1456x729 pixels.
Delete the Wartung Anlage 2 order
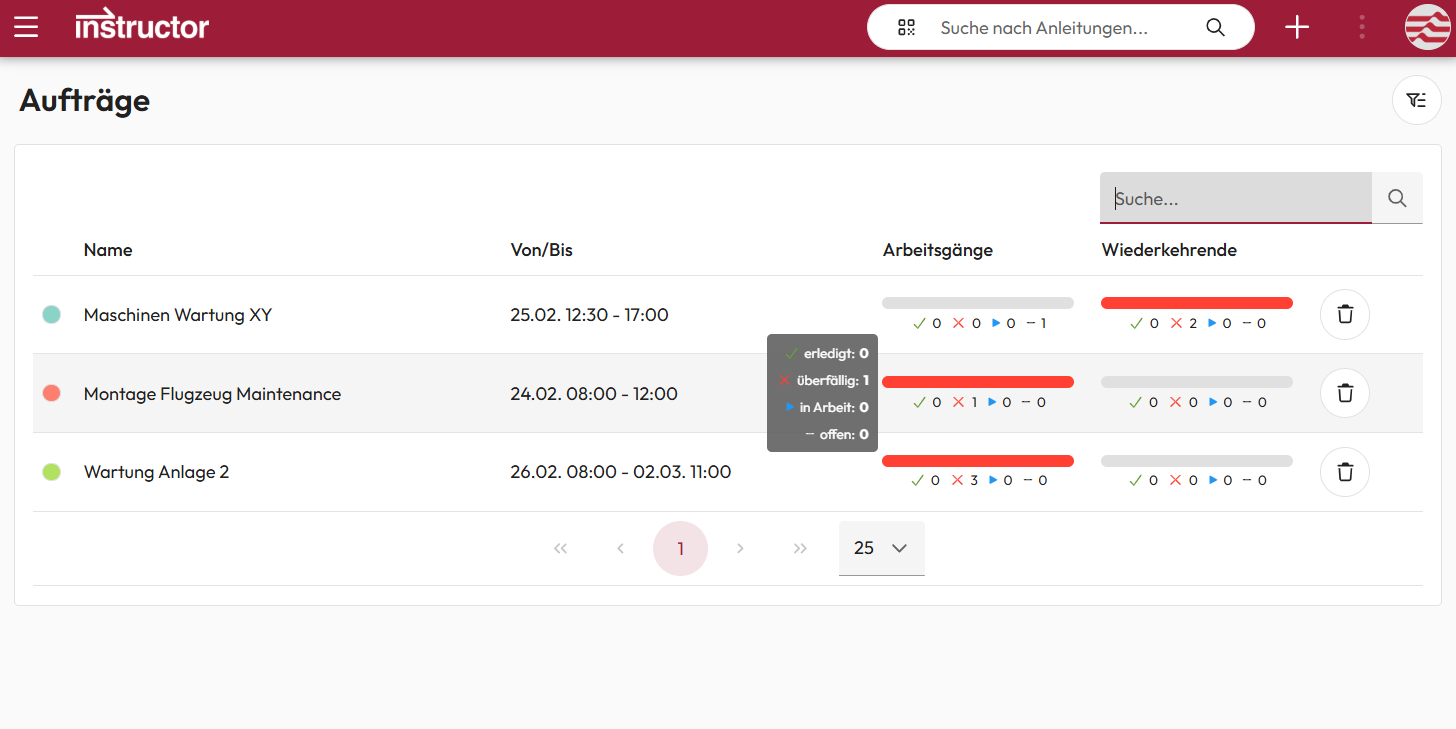(x=1345, y=472)
